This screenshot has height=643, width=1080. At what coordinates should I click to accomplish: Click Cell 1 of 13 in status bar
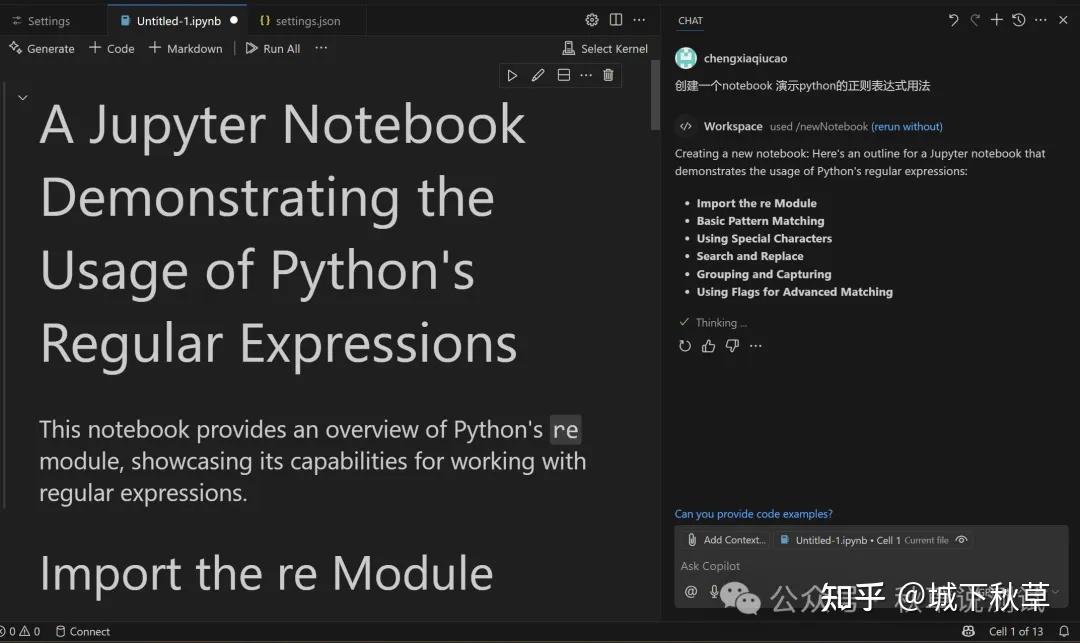(x=1016, y=631)
